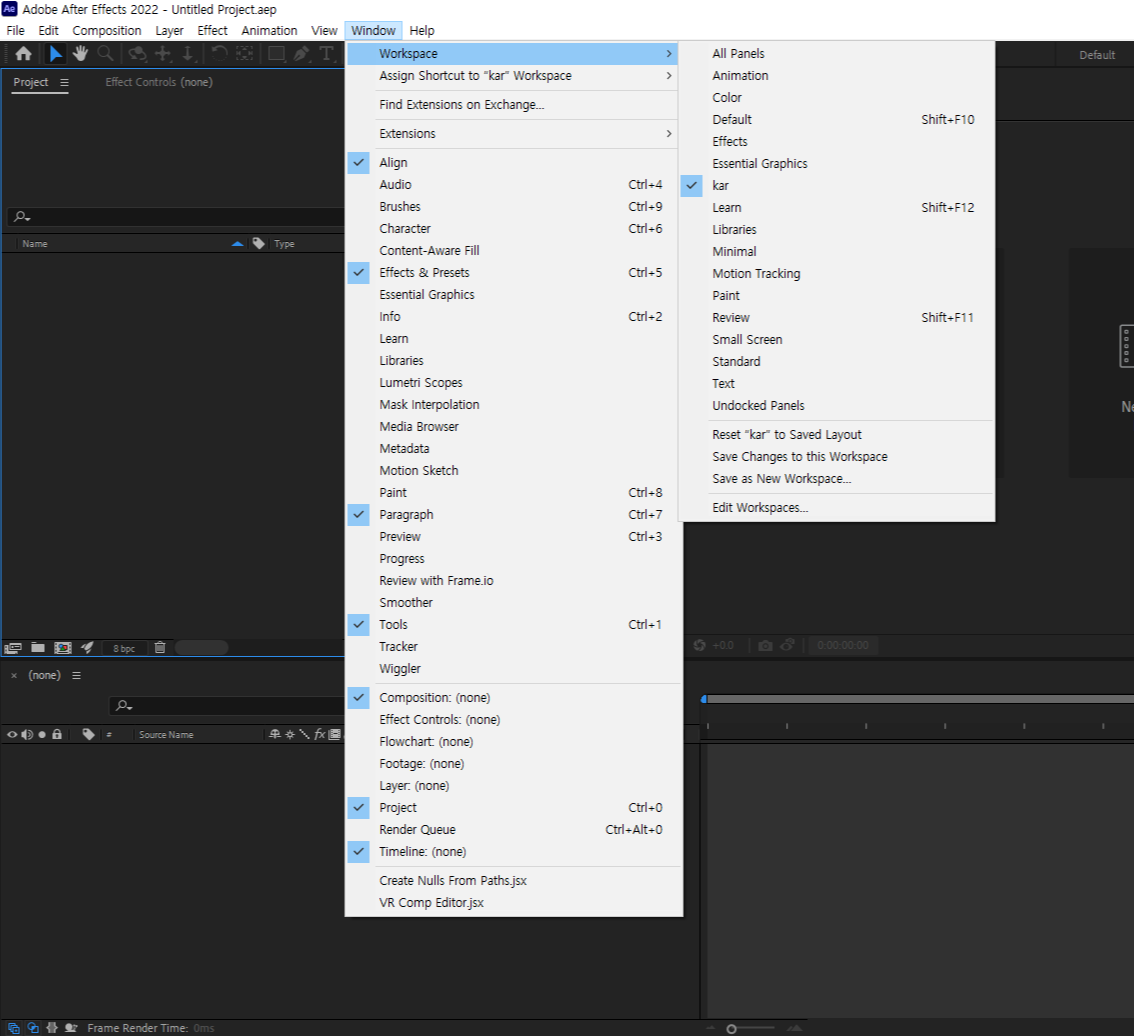Expand Assign Shortcut to "kar" Workspace submenu
1134x1036 pixels.
[512, 75]
